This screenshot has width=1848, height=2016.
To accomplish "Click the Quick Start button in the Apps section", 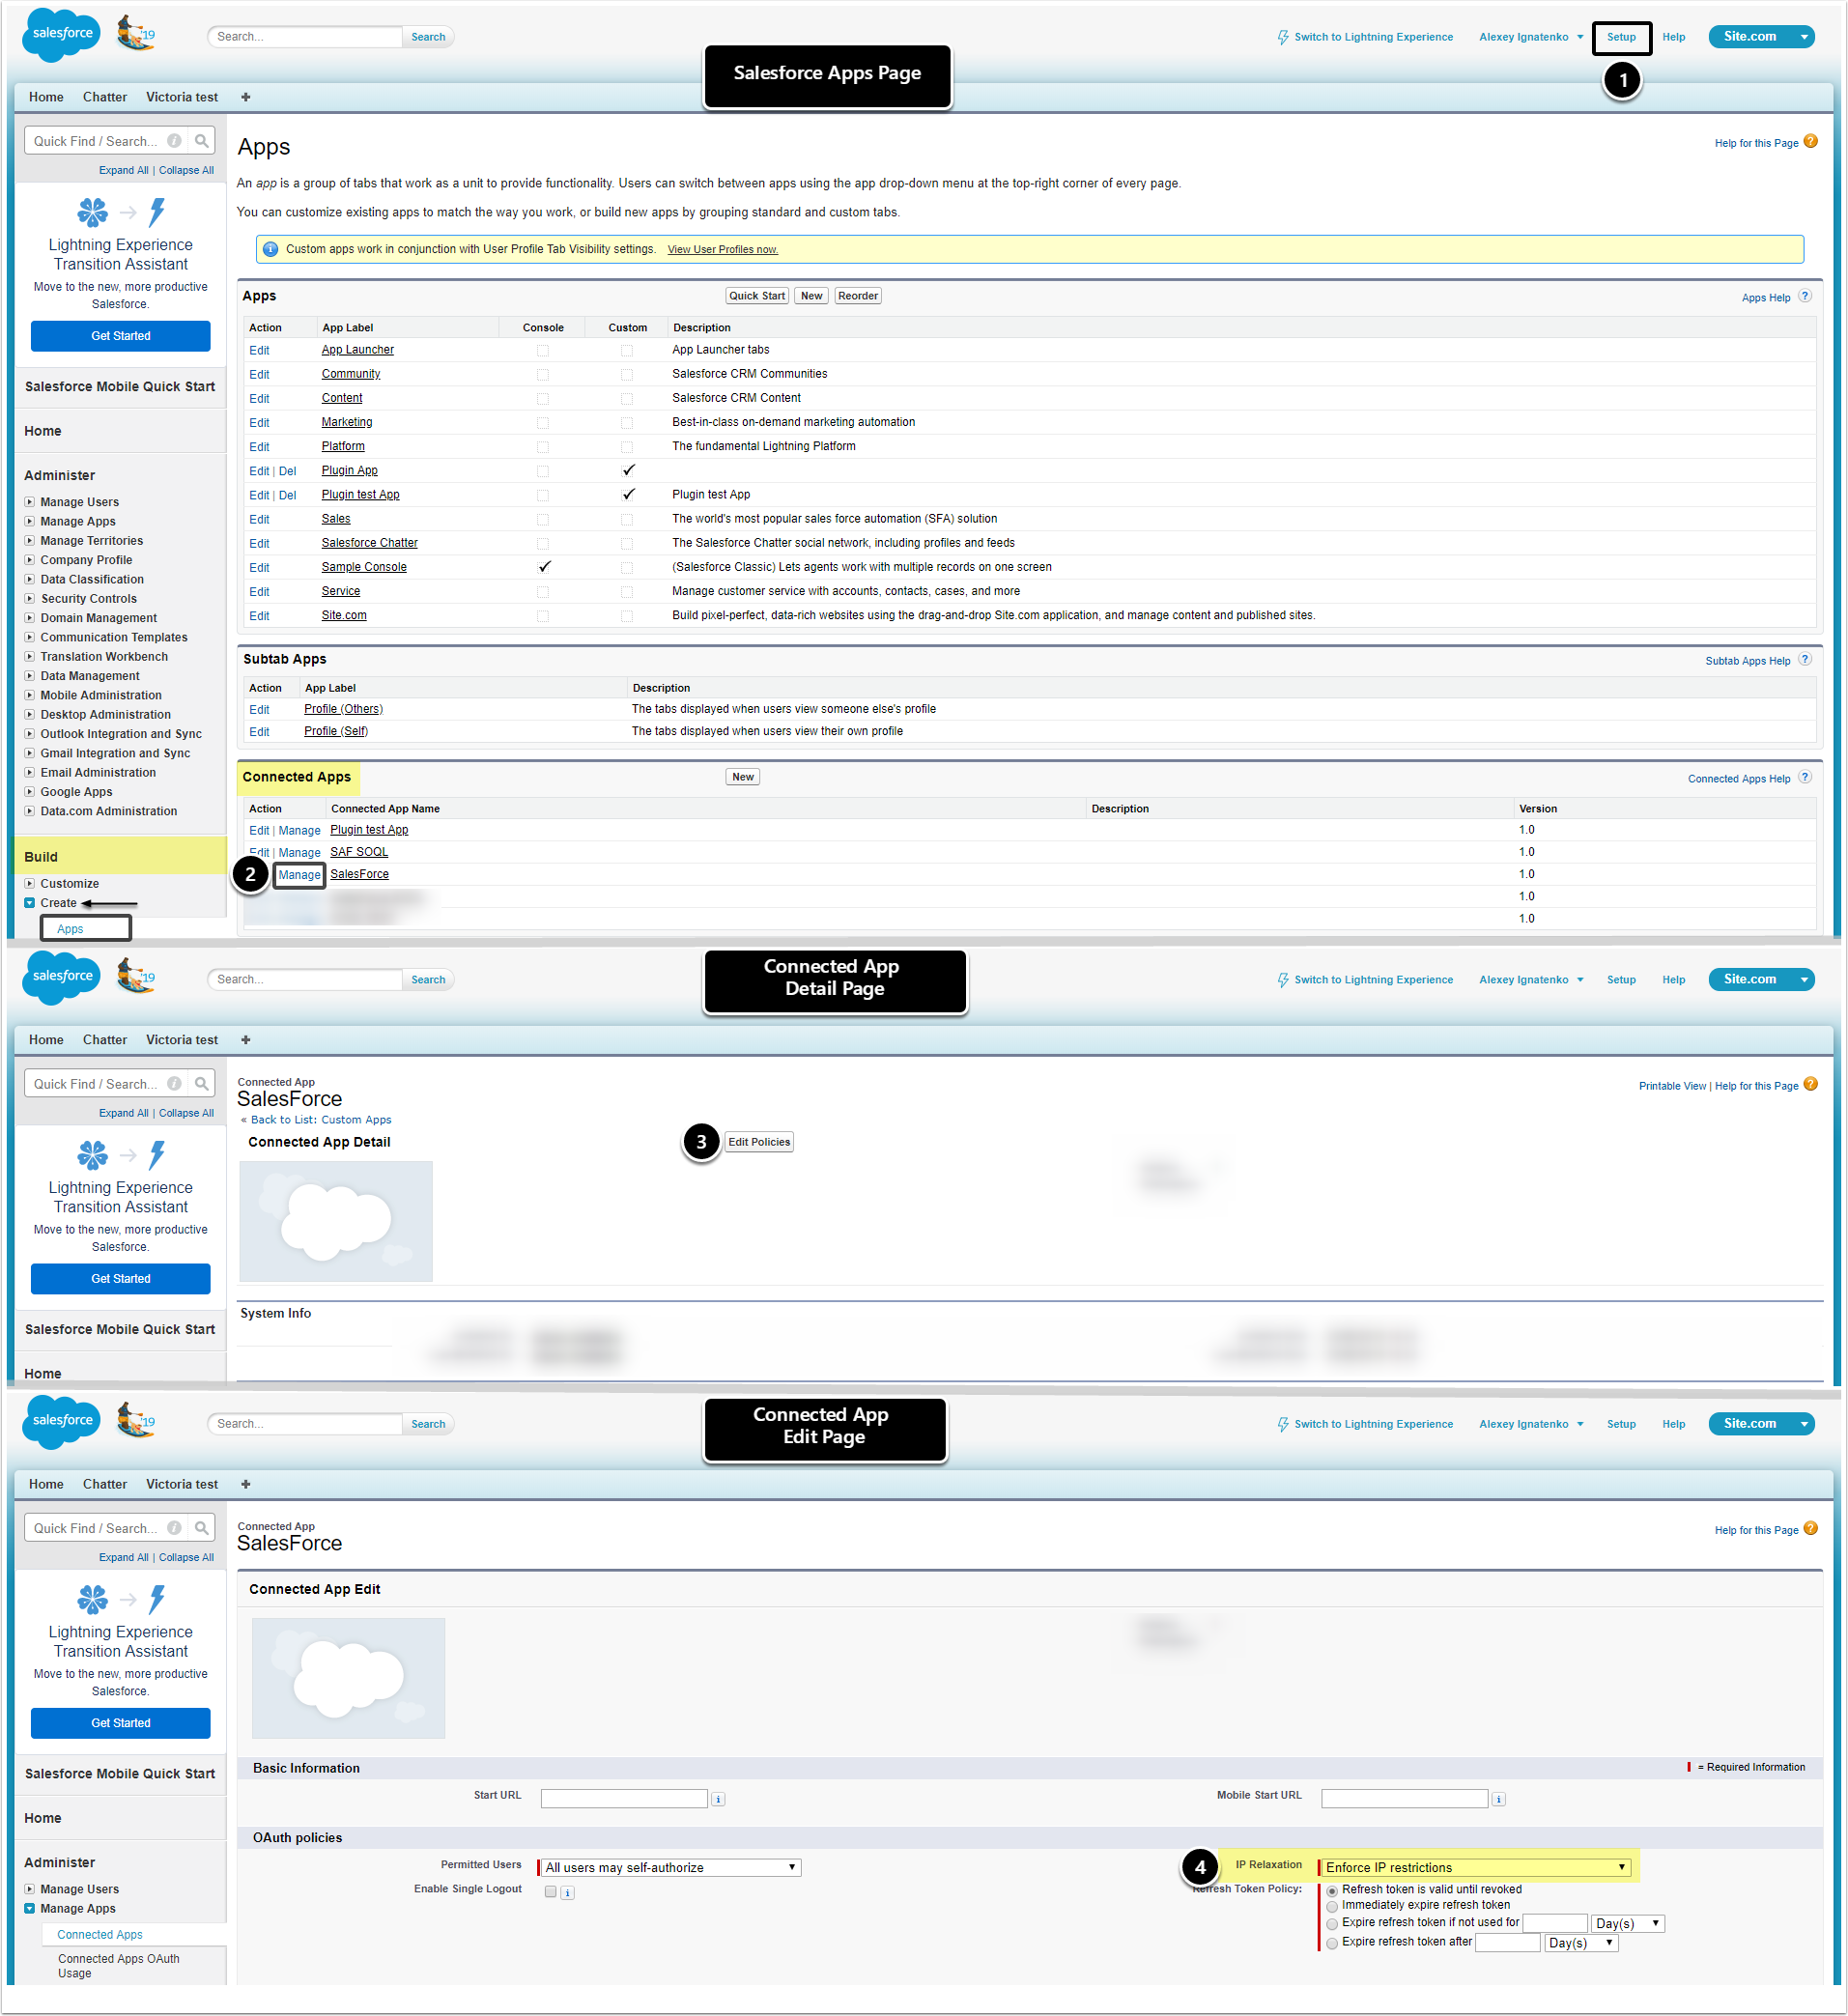I will point(757,296).
